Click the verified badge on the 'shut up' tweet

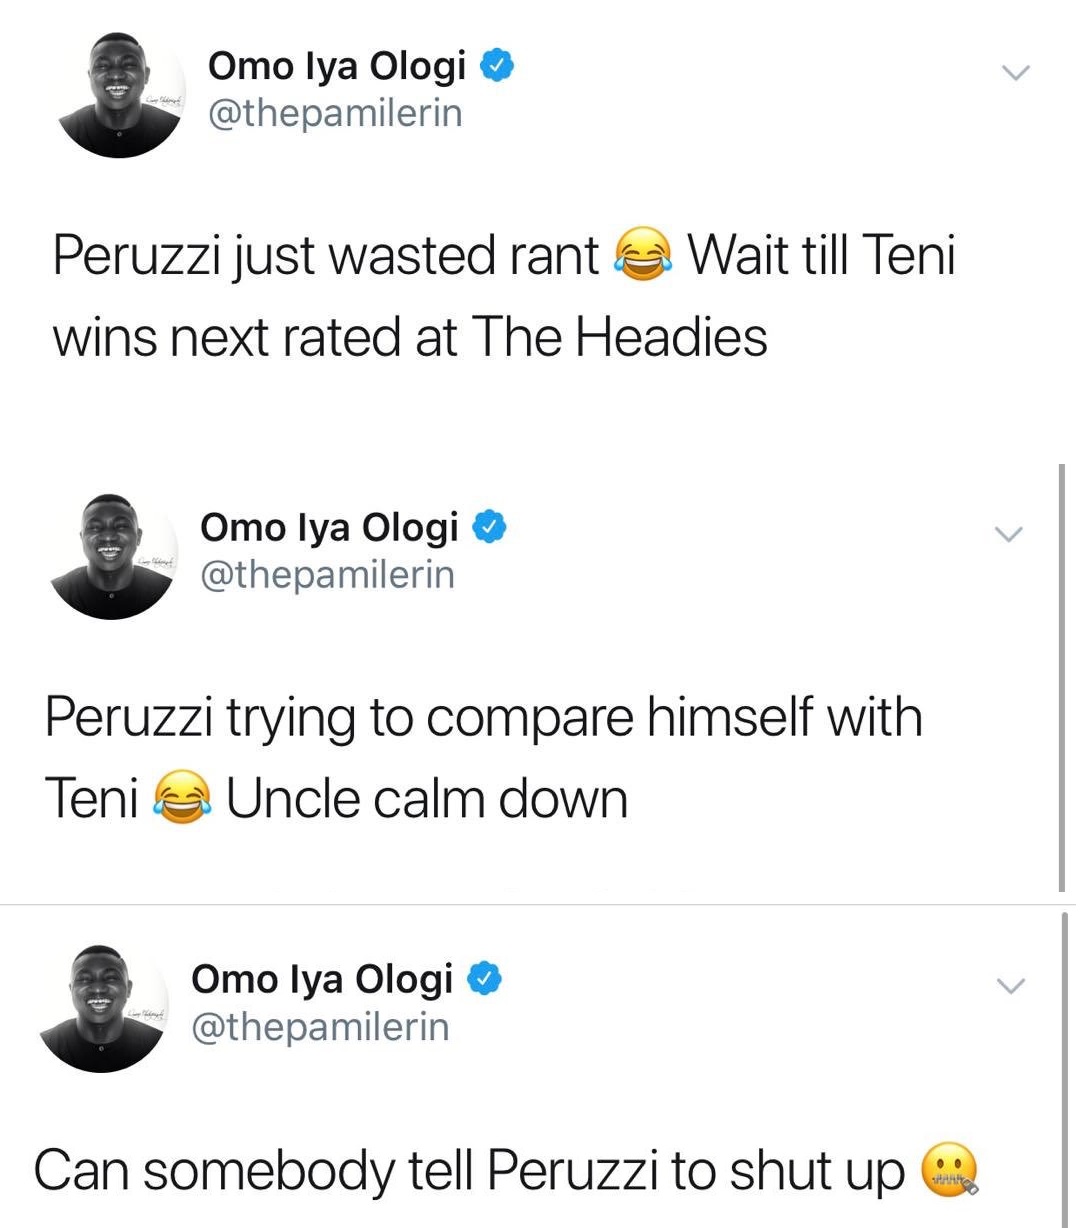[485, 979]
